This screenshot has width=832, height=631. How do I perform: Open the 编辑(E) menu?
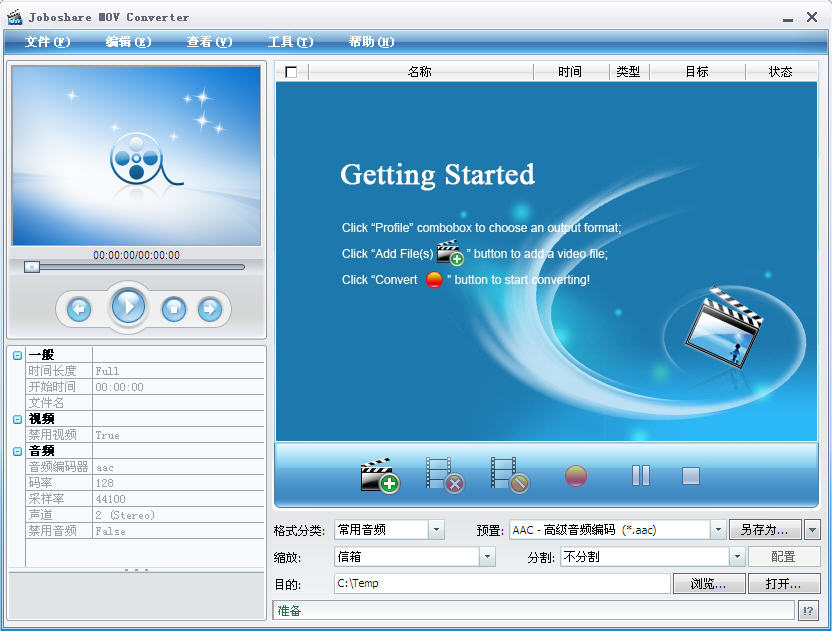point(128,41)
